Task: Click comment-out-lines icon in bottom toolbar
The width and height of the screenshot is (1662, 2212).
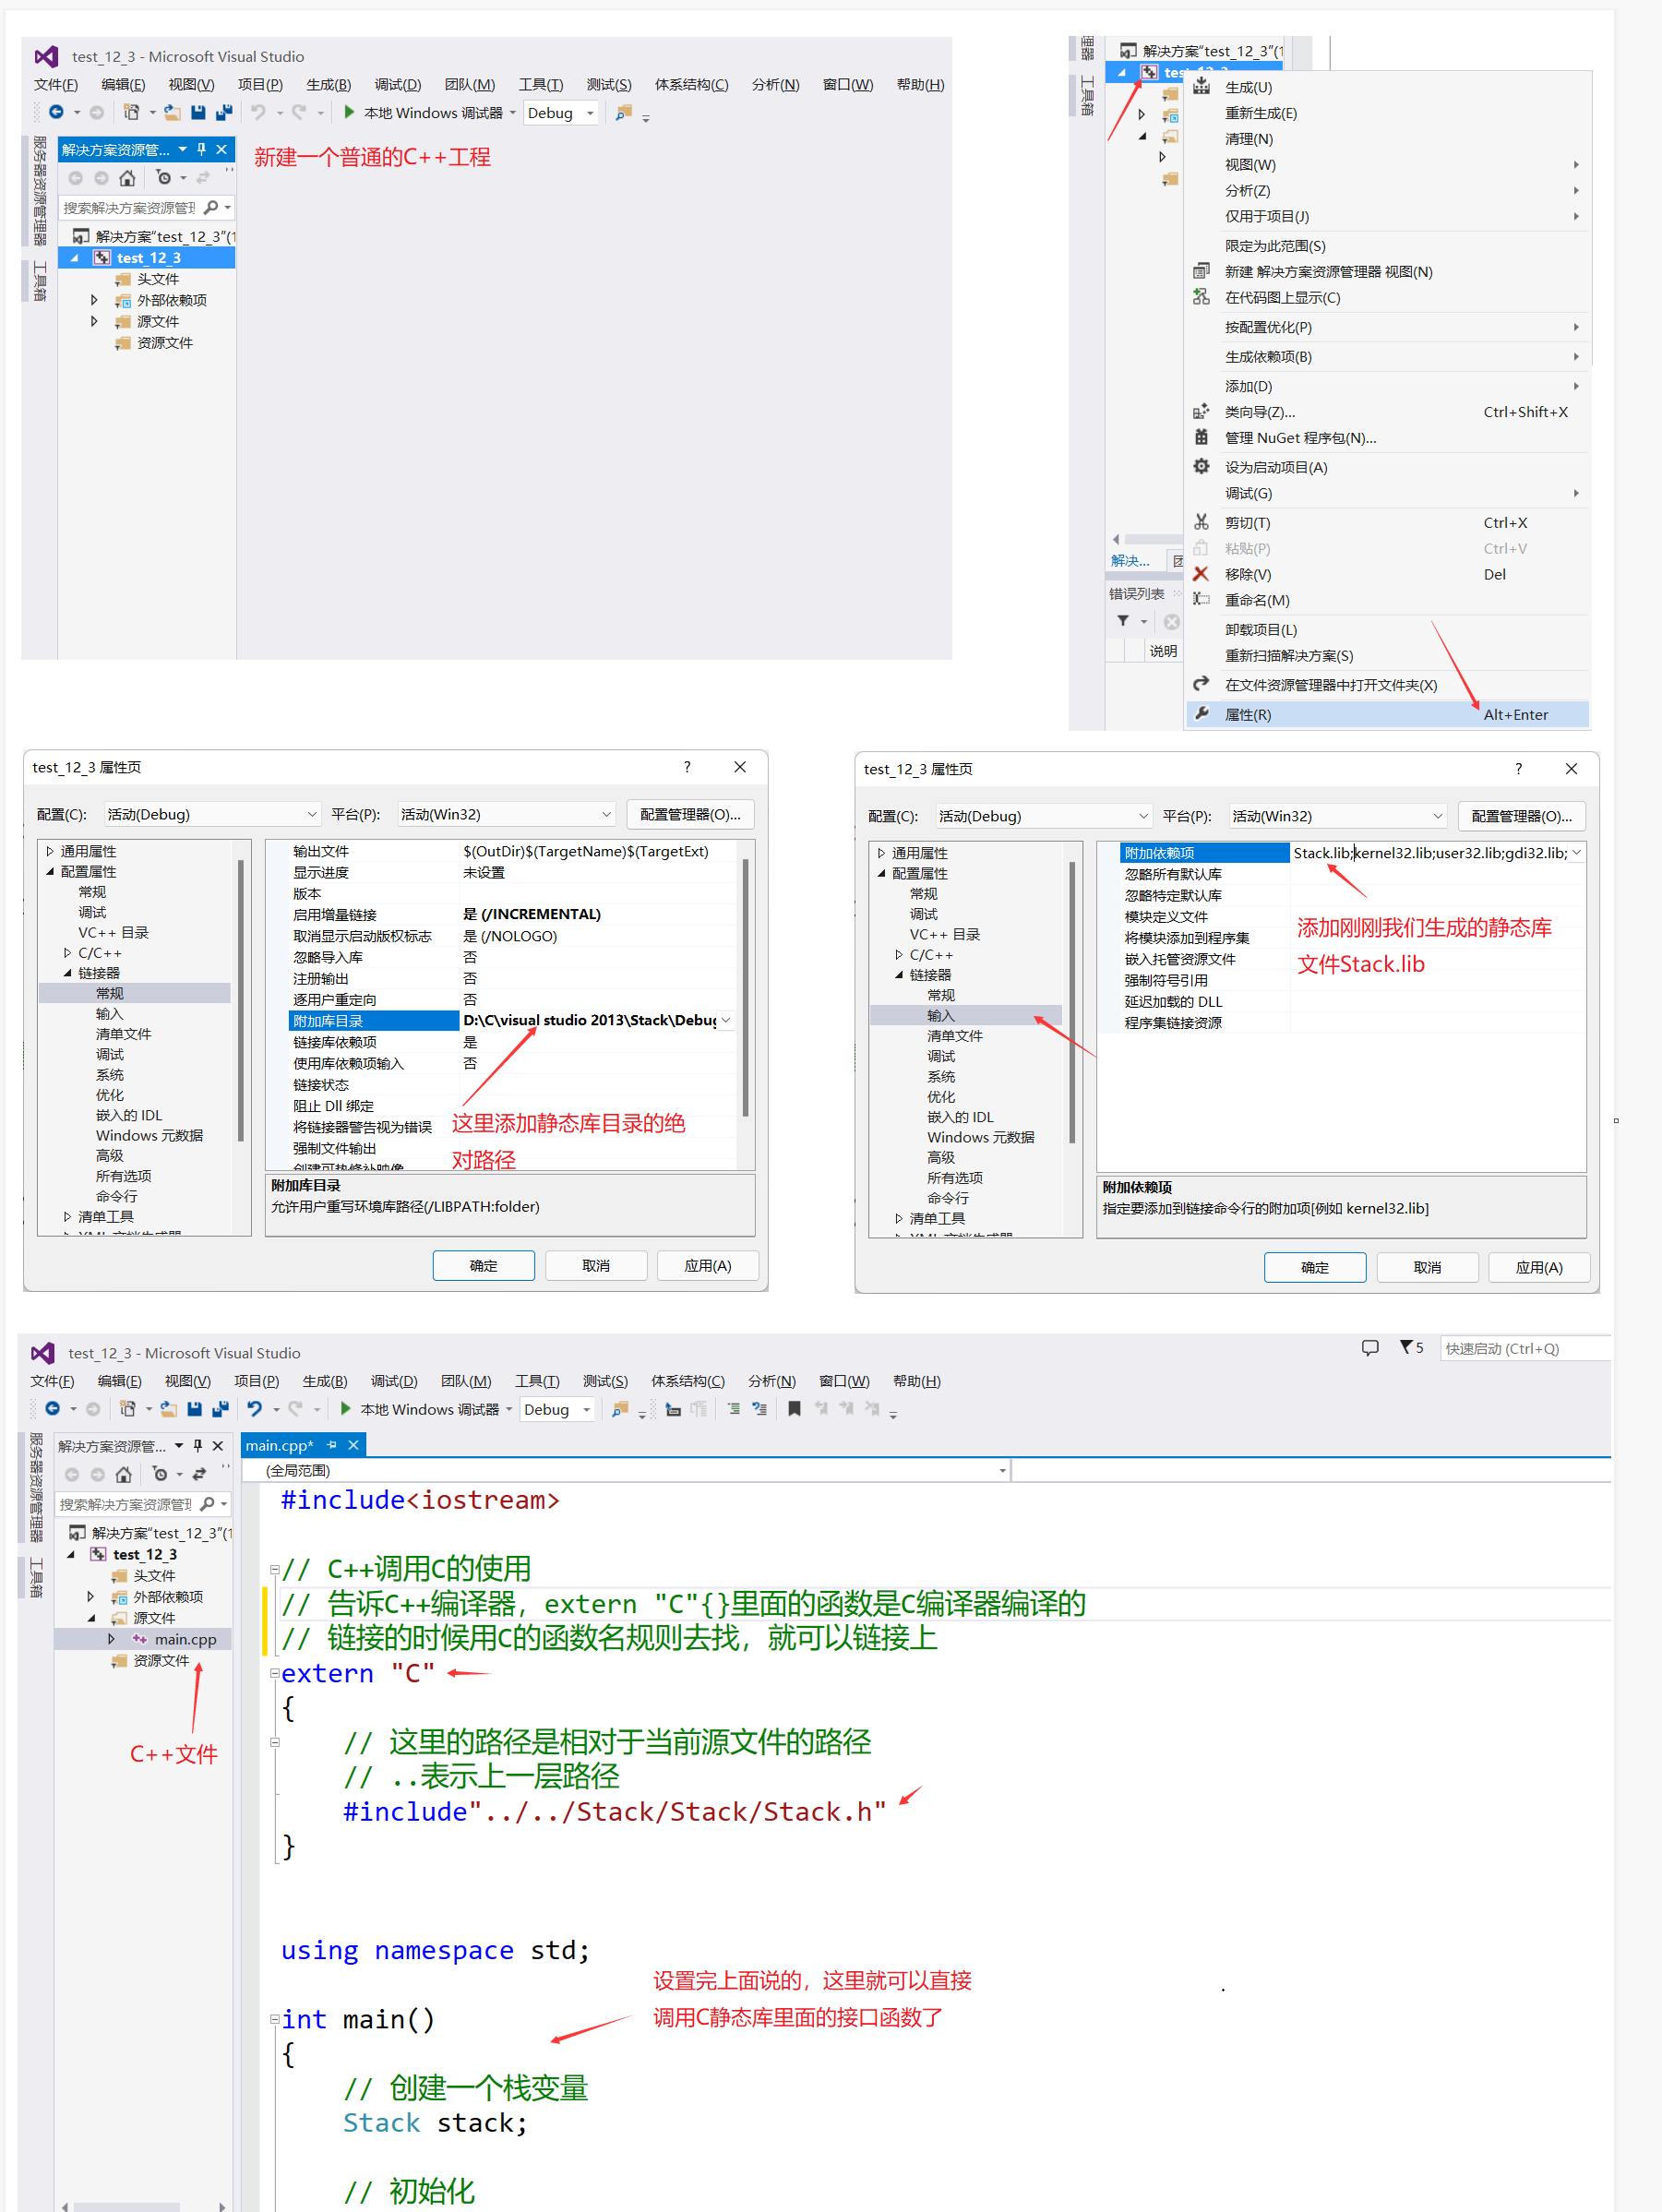Action: [734, 1409]
